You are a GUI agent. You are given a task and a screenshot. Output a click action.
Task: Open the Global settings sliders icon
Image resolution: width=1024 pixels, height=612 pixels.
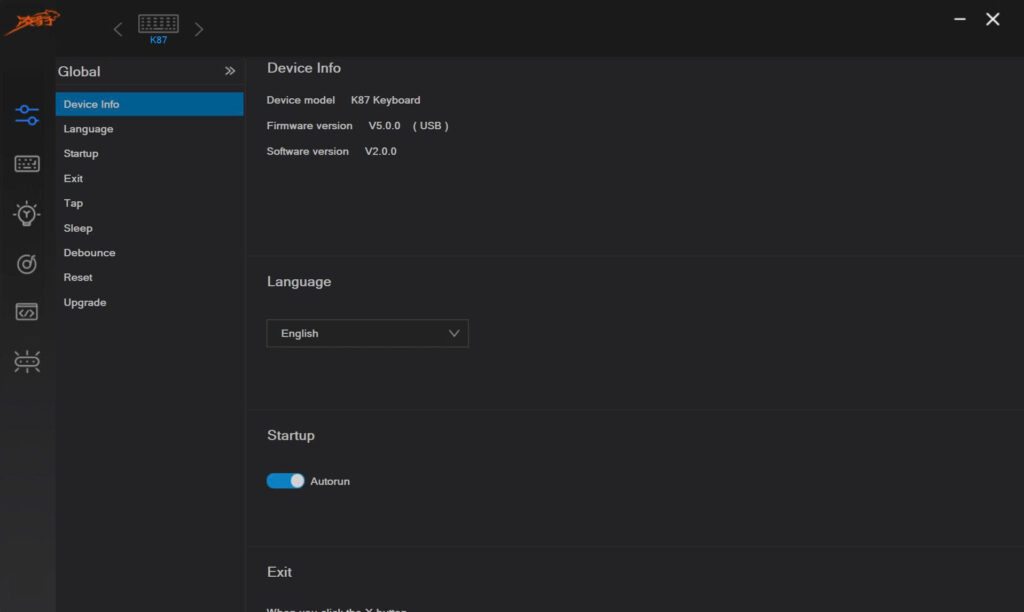(27, 115)
